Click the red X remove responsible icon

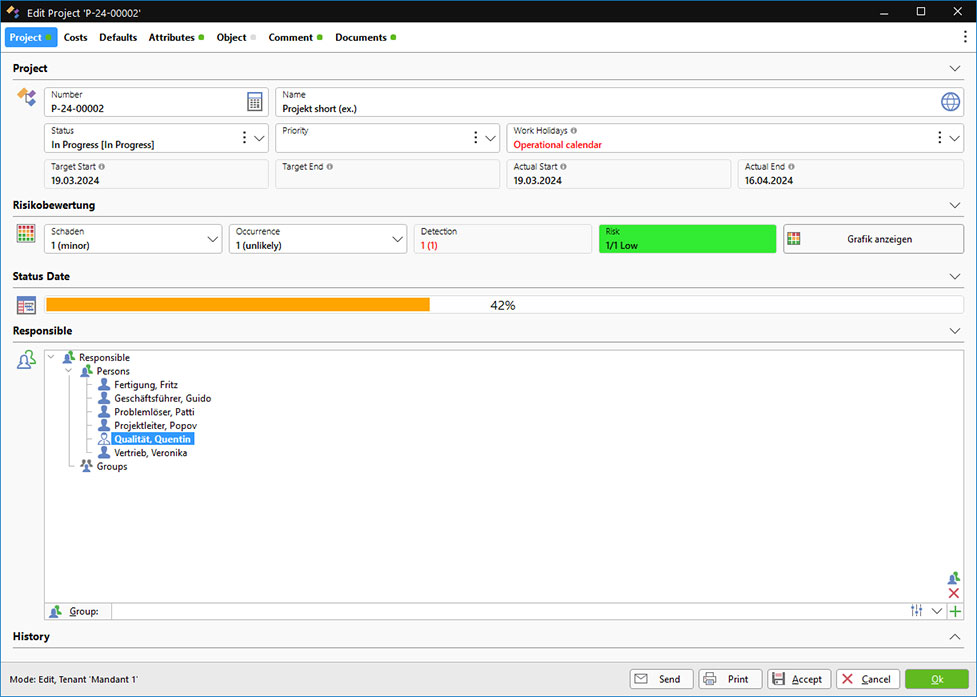[953, 594]
